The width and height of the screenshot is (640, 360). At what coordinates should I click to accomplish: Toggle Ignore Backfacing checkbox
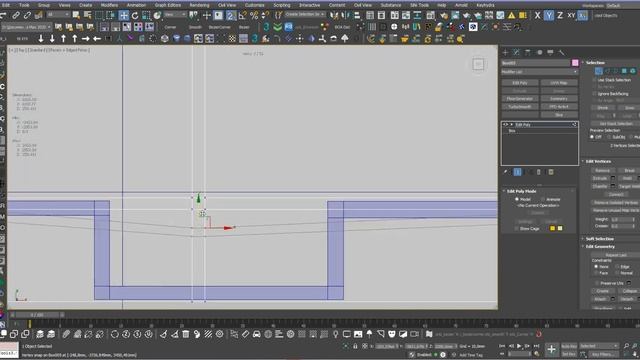pos(594,94)
